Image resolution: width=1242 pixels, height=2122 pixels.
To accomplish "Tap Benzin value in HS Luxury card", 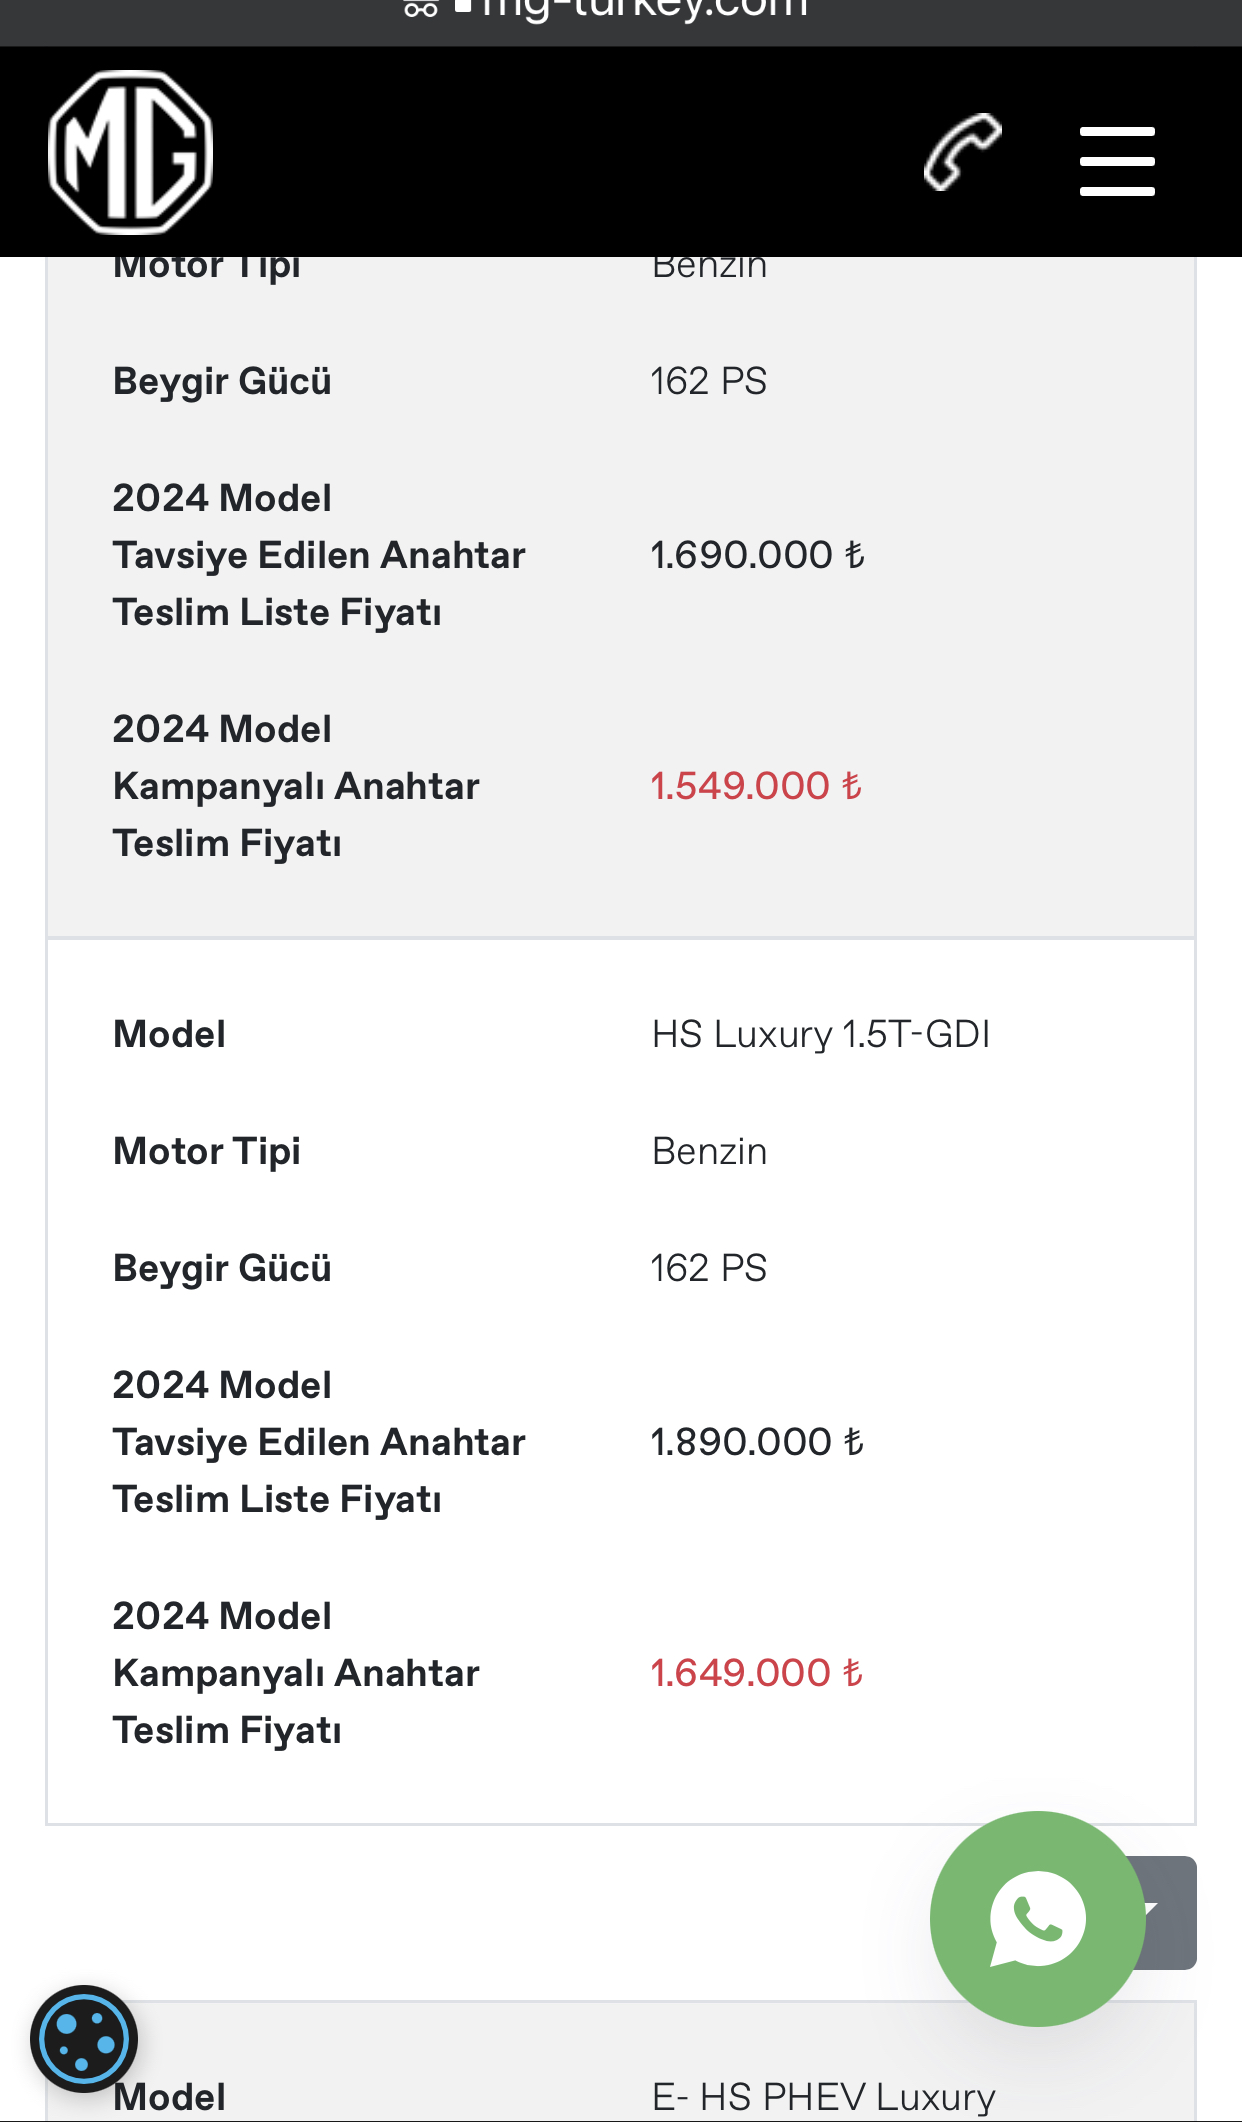I will coord(709,1151).
